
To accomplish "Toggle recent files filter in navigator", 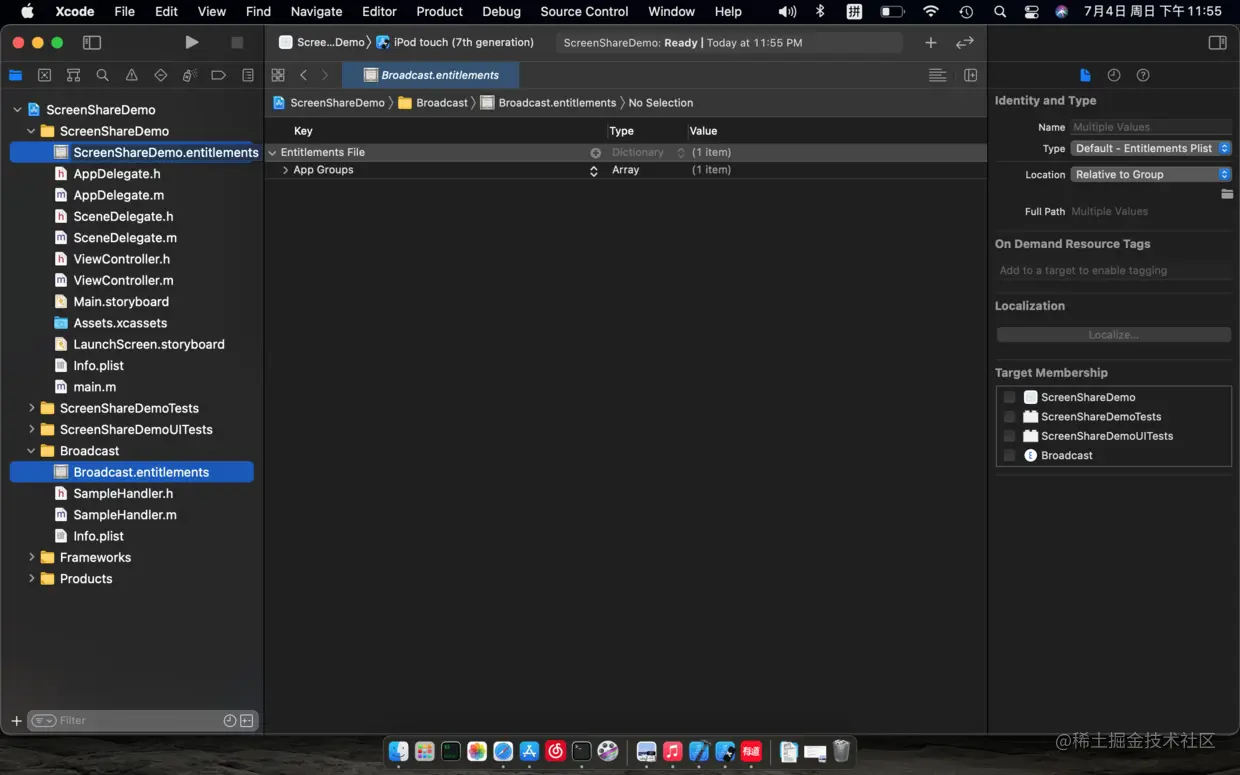I will (230, 721).
